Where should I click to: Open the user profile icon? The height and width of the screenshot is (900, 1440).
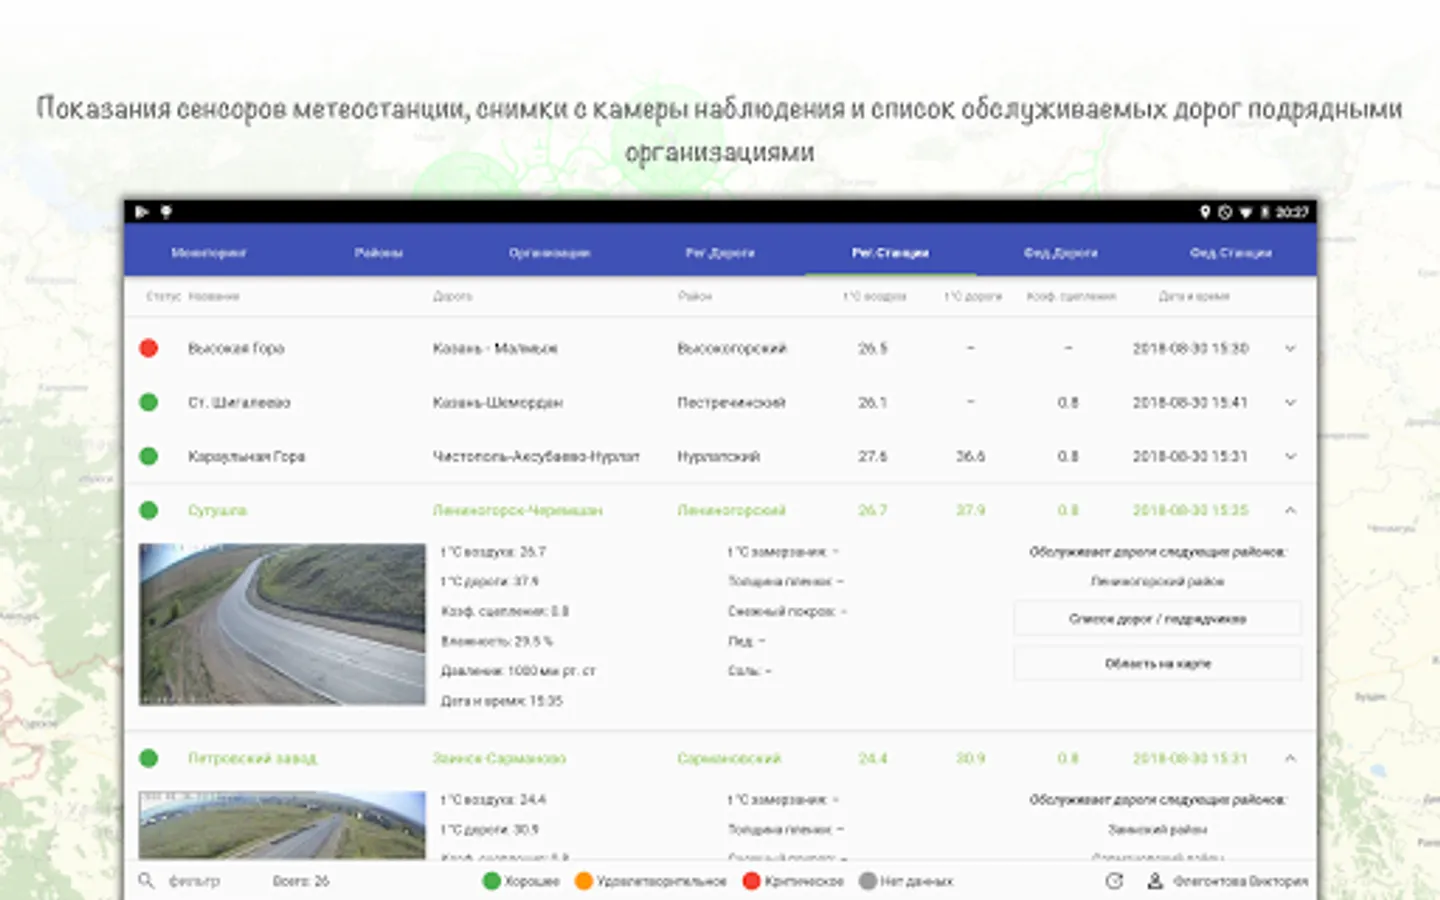pyautogui.click(x=1155, y=881)
